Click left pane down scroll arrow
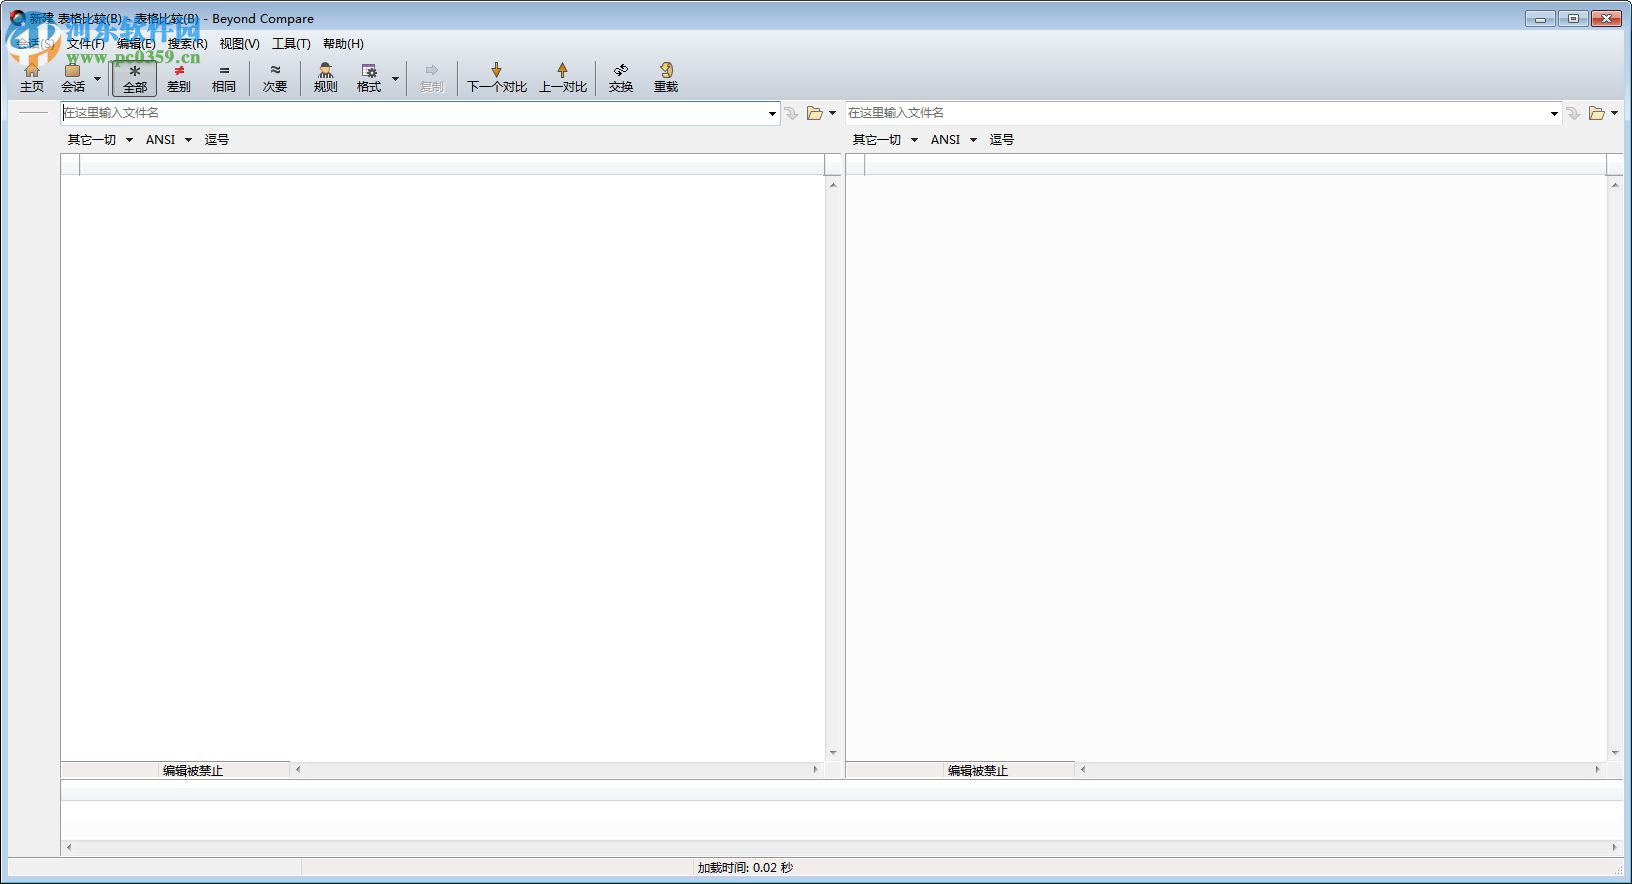 (833, 753)
